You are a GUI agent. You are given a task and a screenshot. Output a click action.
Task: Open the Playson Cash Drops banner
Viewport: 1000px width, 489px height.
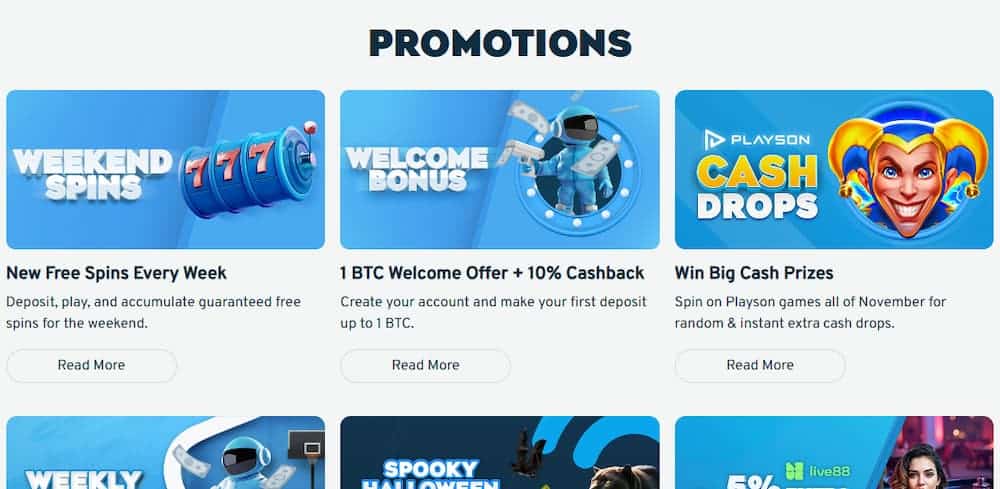tap(834, 169)
